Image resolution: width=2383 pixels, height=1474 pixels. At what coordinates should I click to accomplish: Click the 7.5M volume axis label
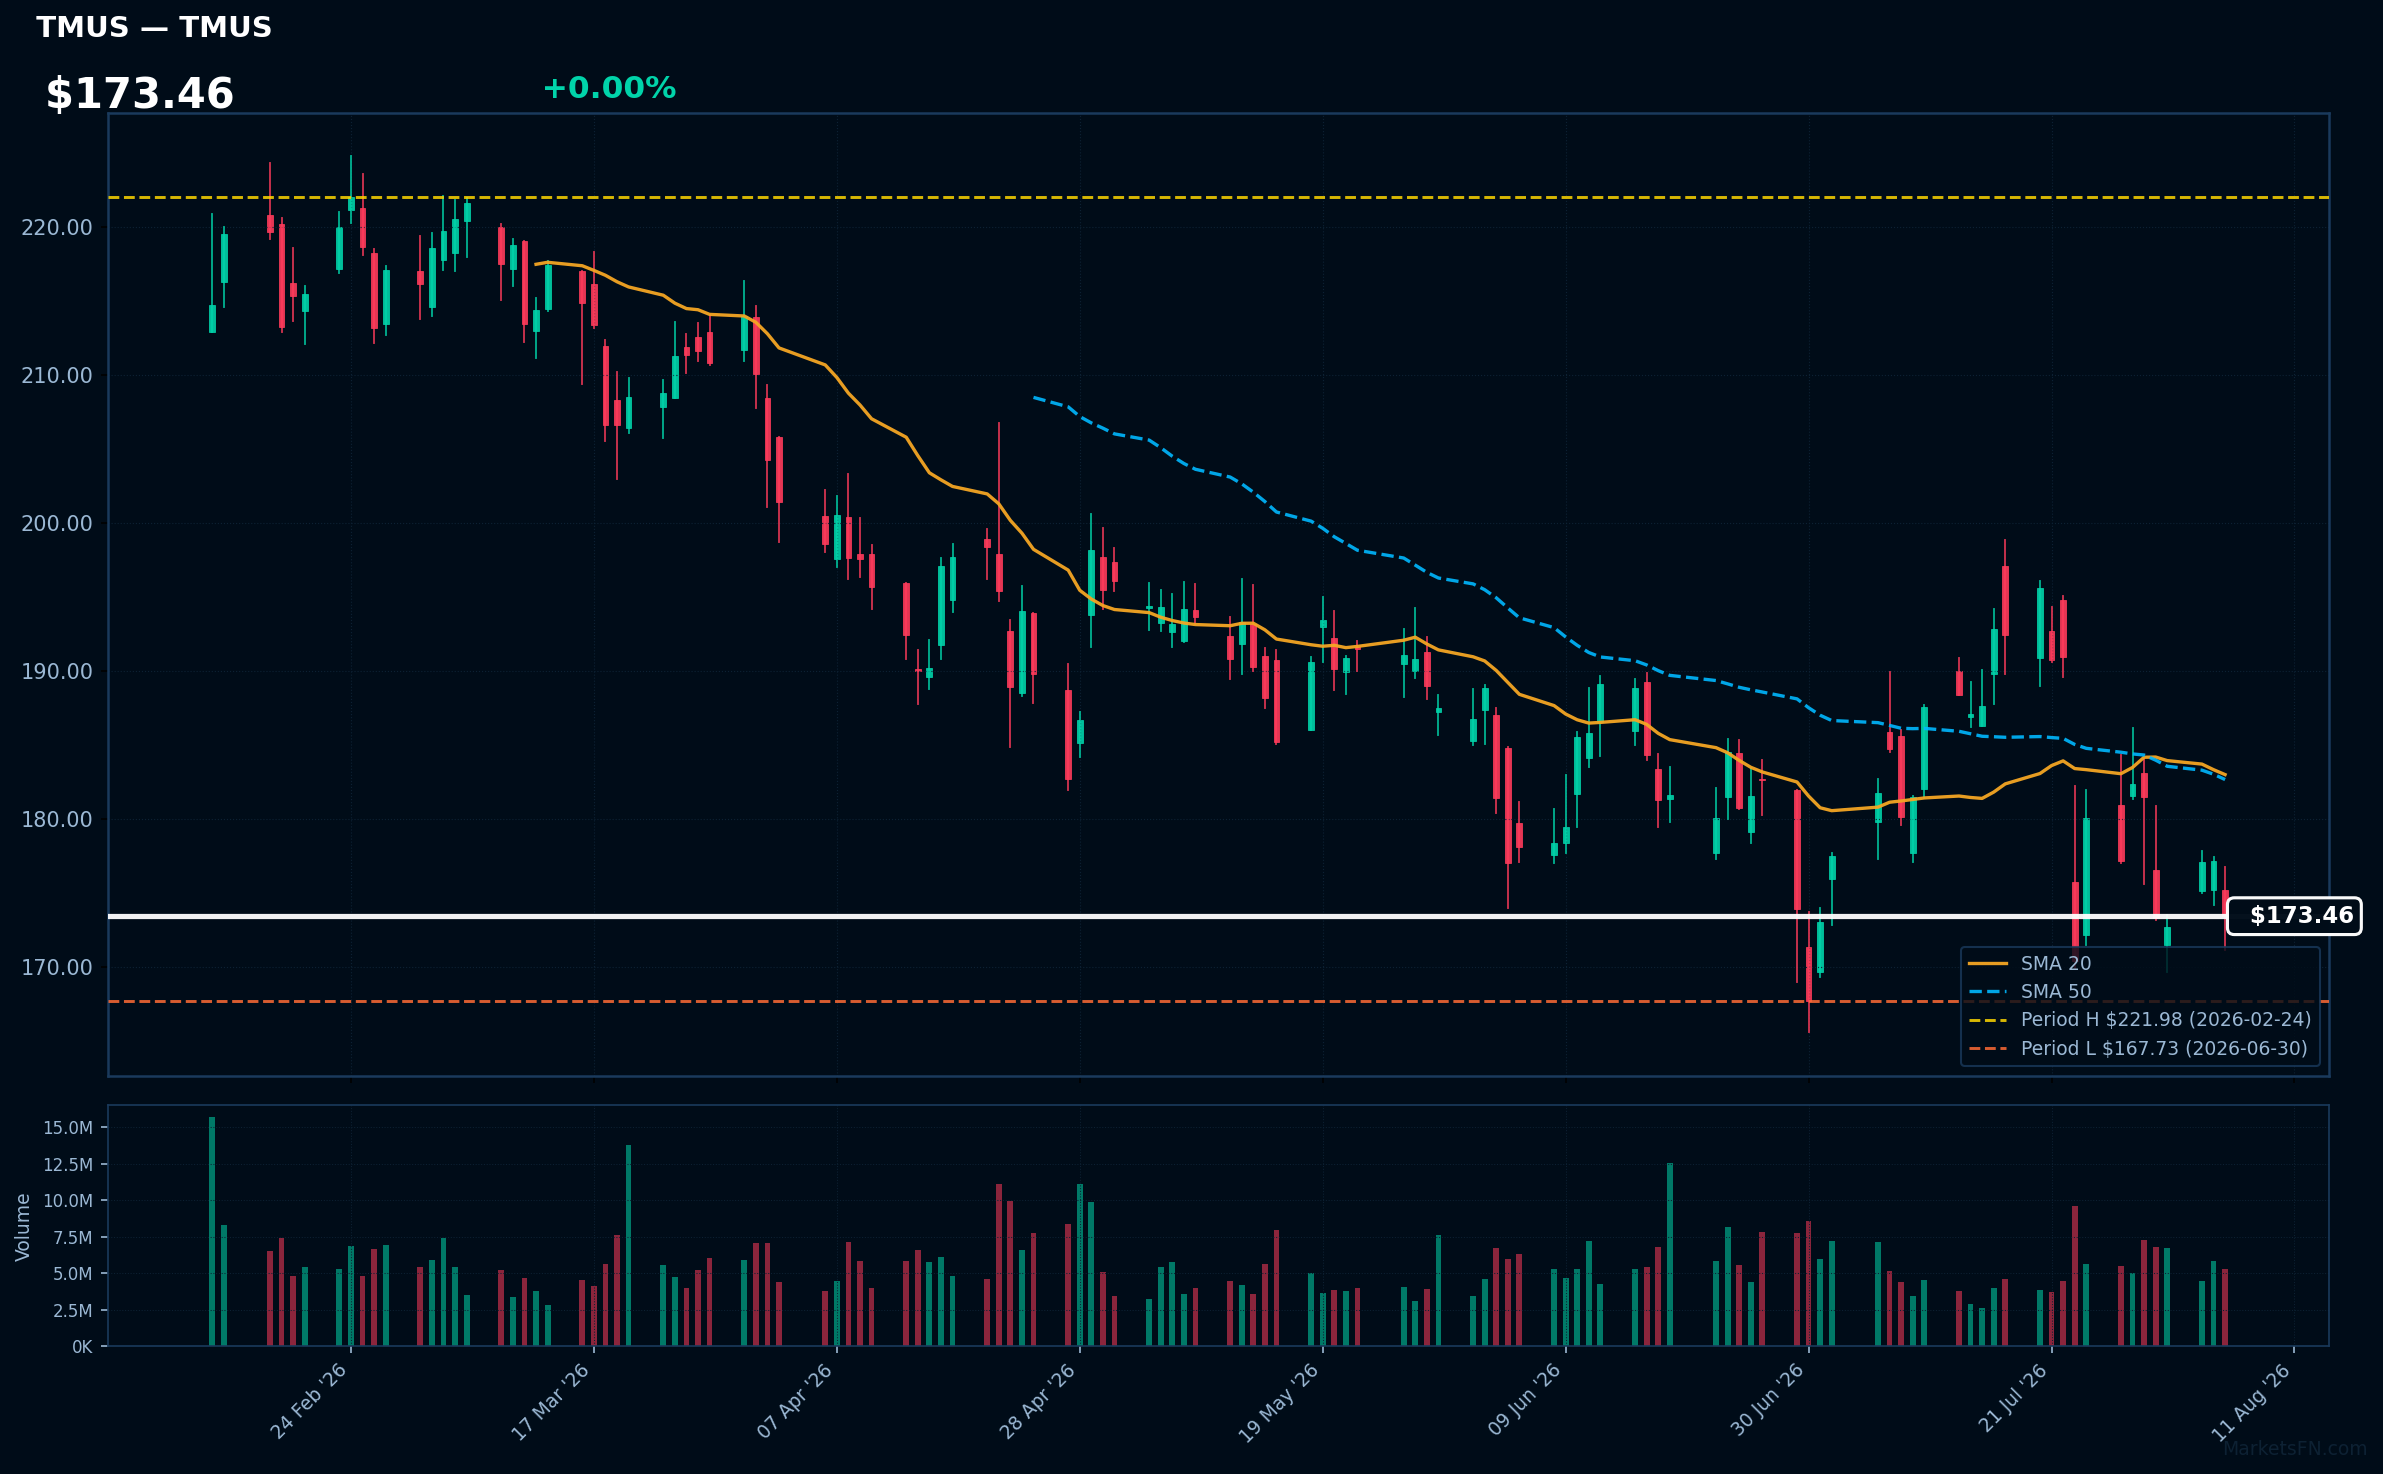tap(73, 1238)
